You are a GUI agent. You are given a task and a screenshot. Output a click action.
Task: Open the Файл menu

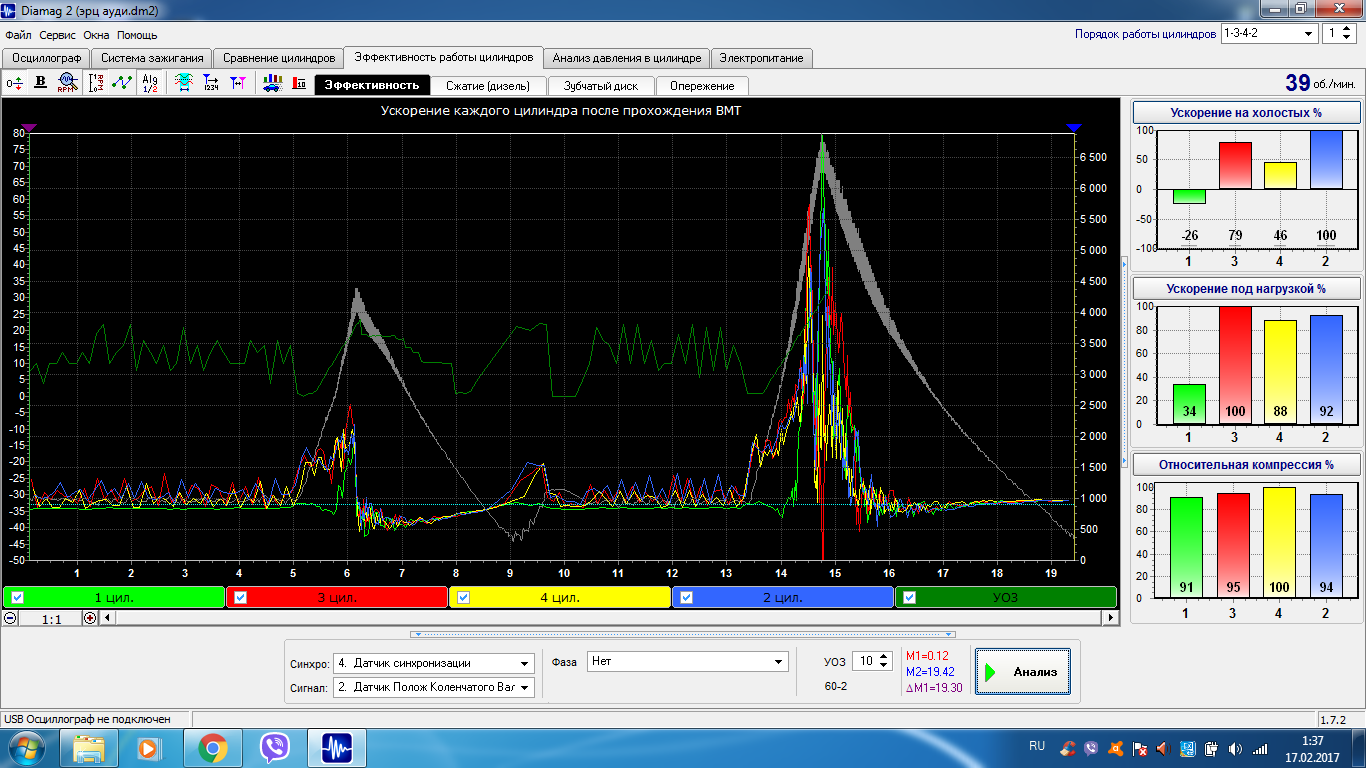click(x=18, y=34)
